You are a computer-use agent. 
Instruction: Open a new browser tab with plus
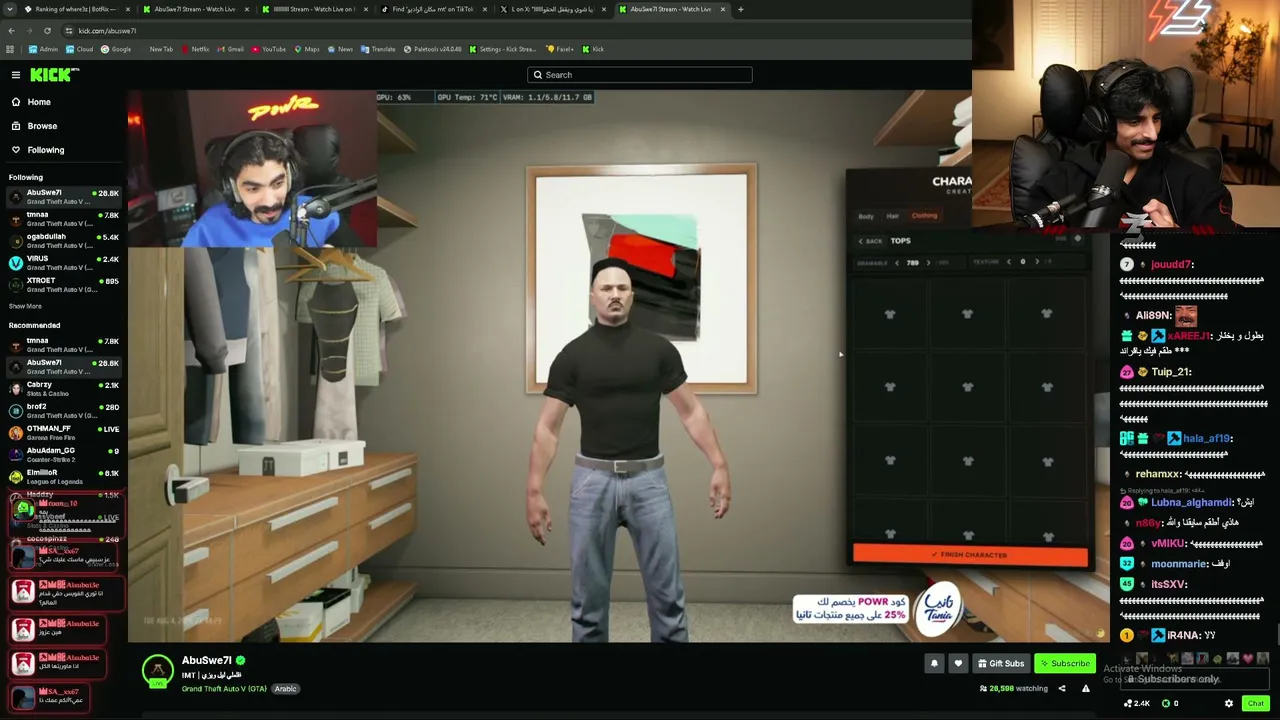tap(740, 9)
